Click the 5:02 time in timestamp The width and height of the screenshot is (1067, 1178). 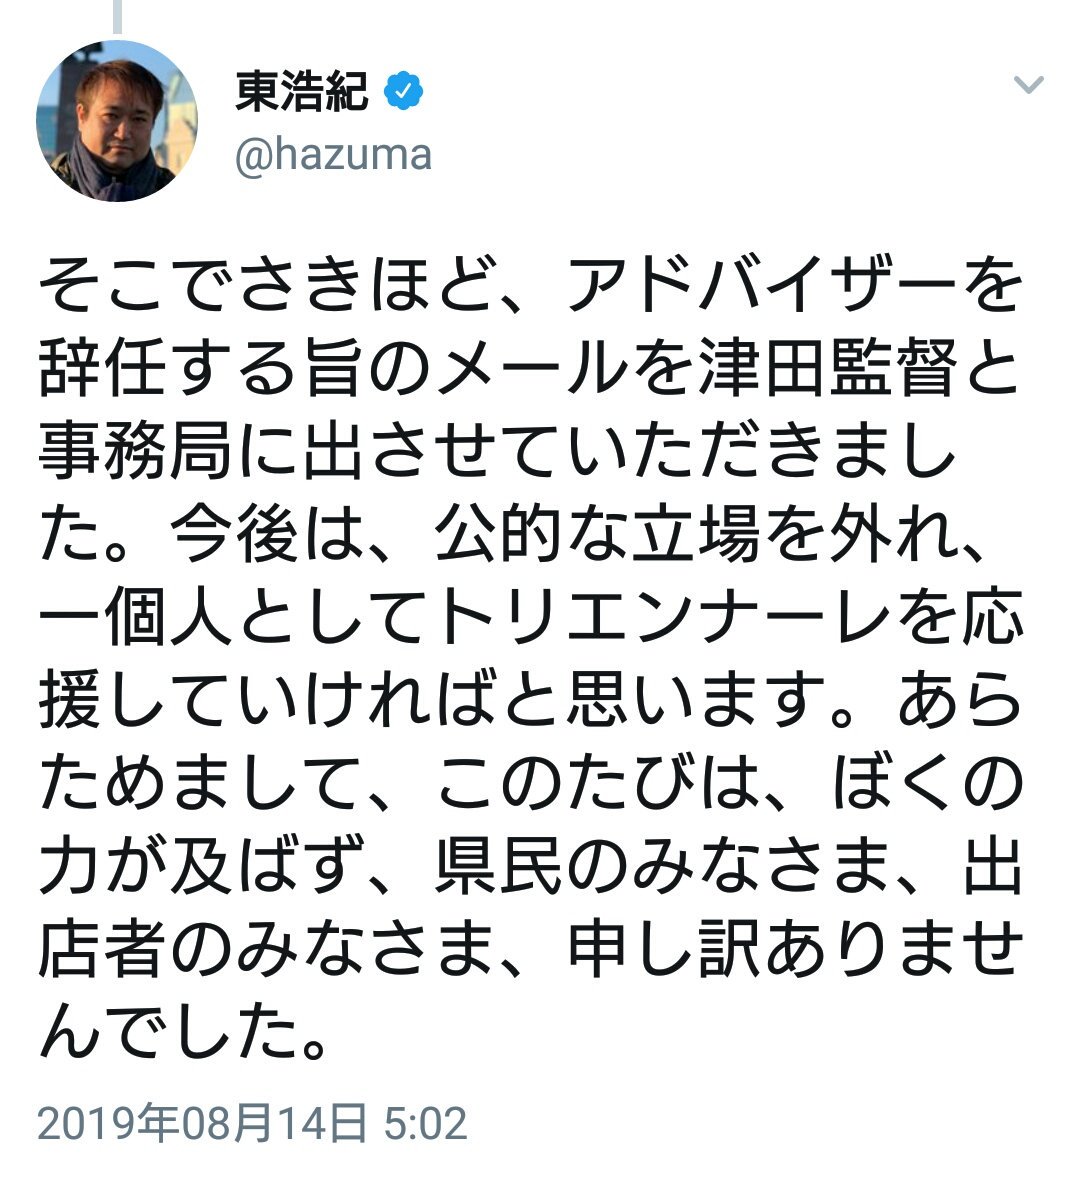tap(425, 1125)
